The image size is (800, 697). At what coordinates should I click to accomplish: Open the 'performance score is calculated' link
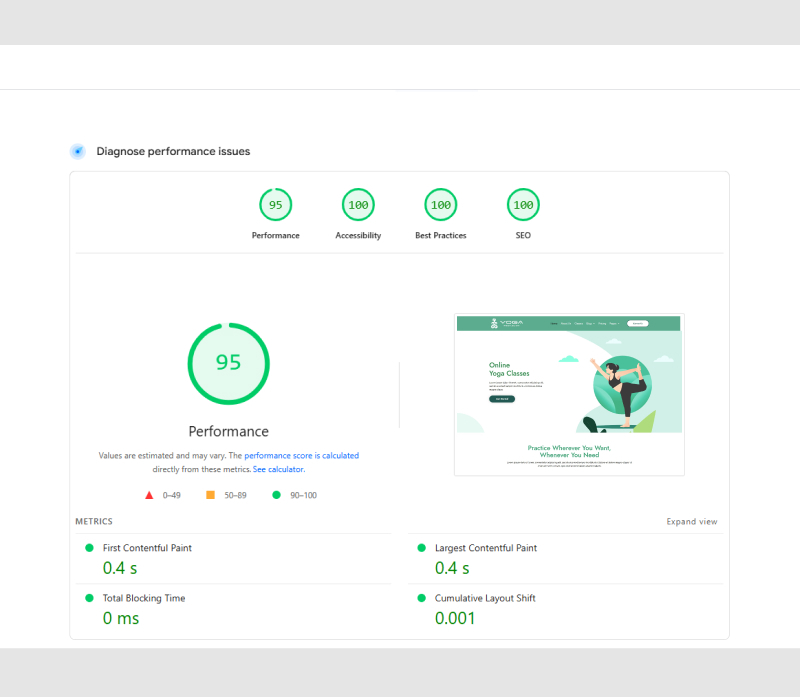click(301, 456)
